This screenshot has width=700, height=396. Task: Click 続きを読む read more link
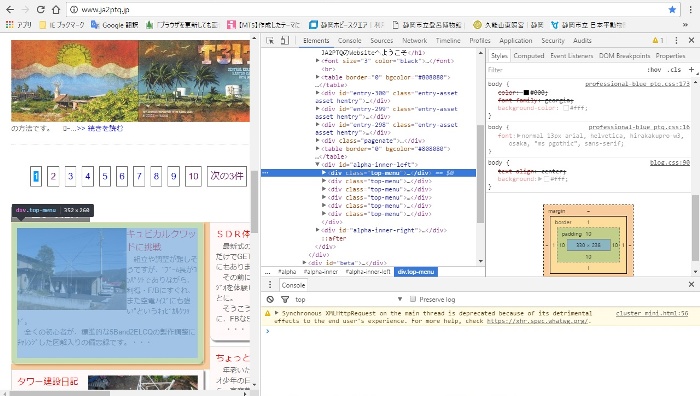pyautogui.click(x=105, y=128)
